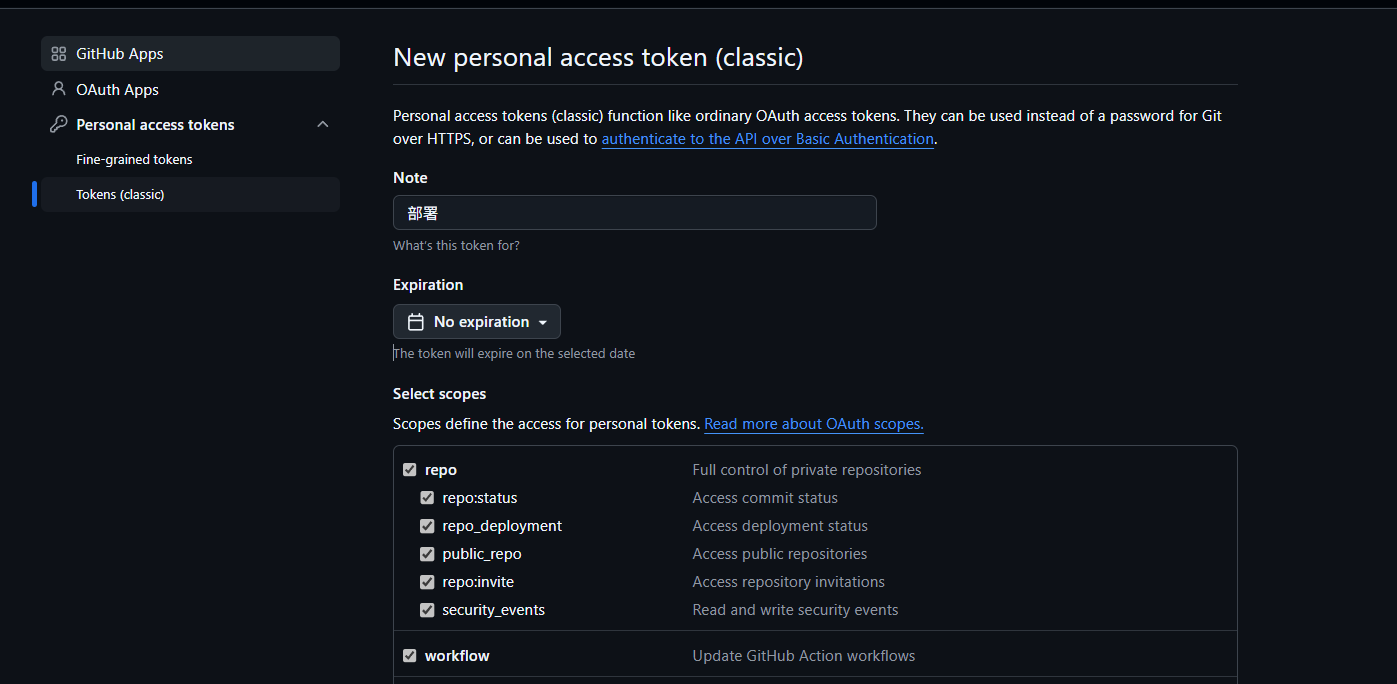1397x684 pixels.
Task: Disable the workflow scope checkbox
Action: click(409, 656)
